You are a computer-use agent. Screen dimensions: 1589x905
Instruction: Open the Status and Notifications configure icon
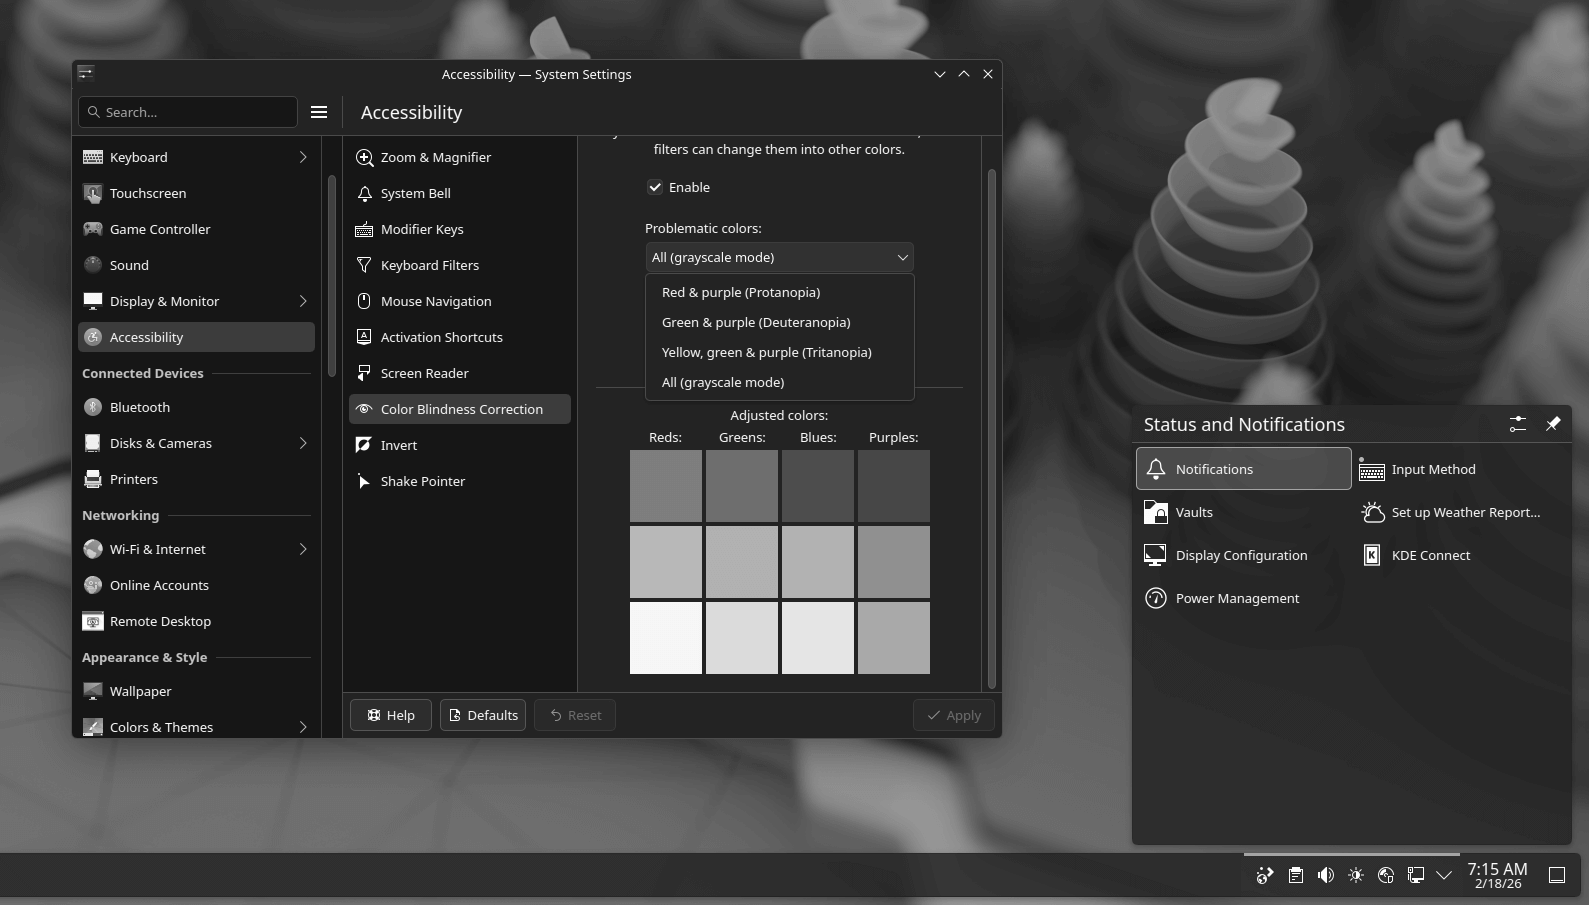pyautogui.click(x=1517, y=424)
